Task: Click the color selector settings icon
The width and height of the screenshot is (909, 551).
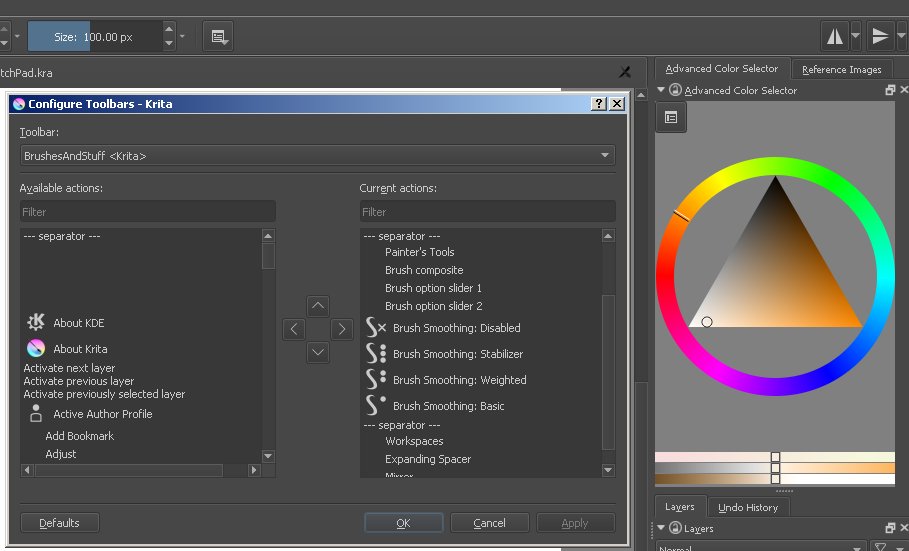Action: (x=671, y=118)
